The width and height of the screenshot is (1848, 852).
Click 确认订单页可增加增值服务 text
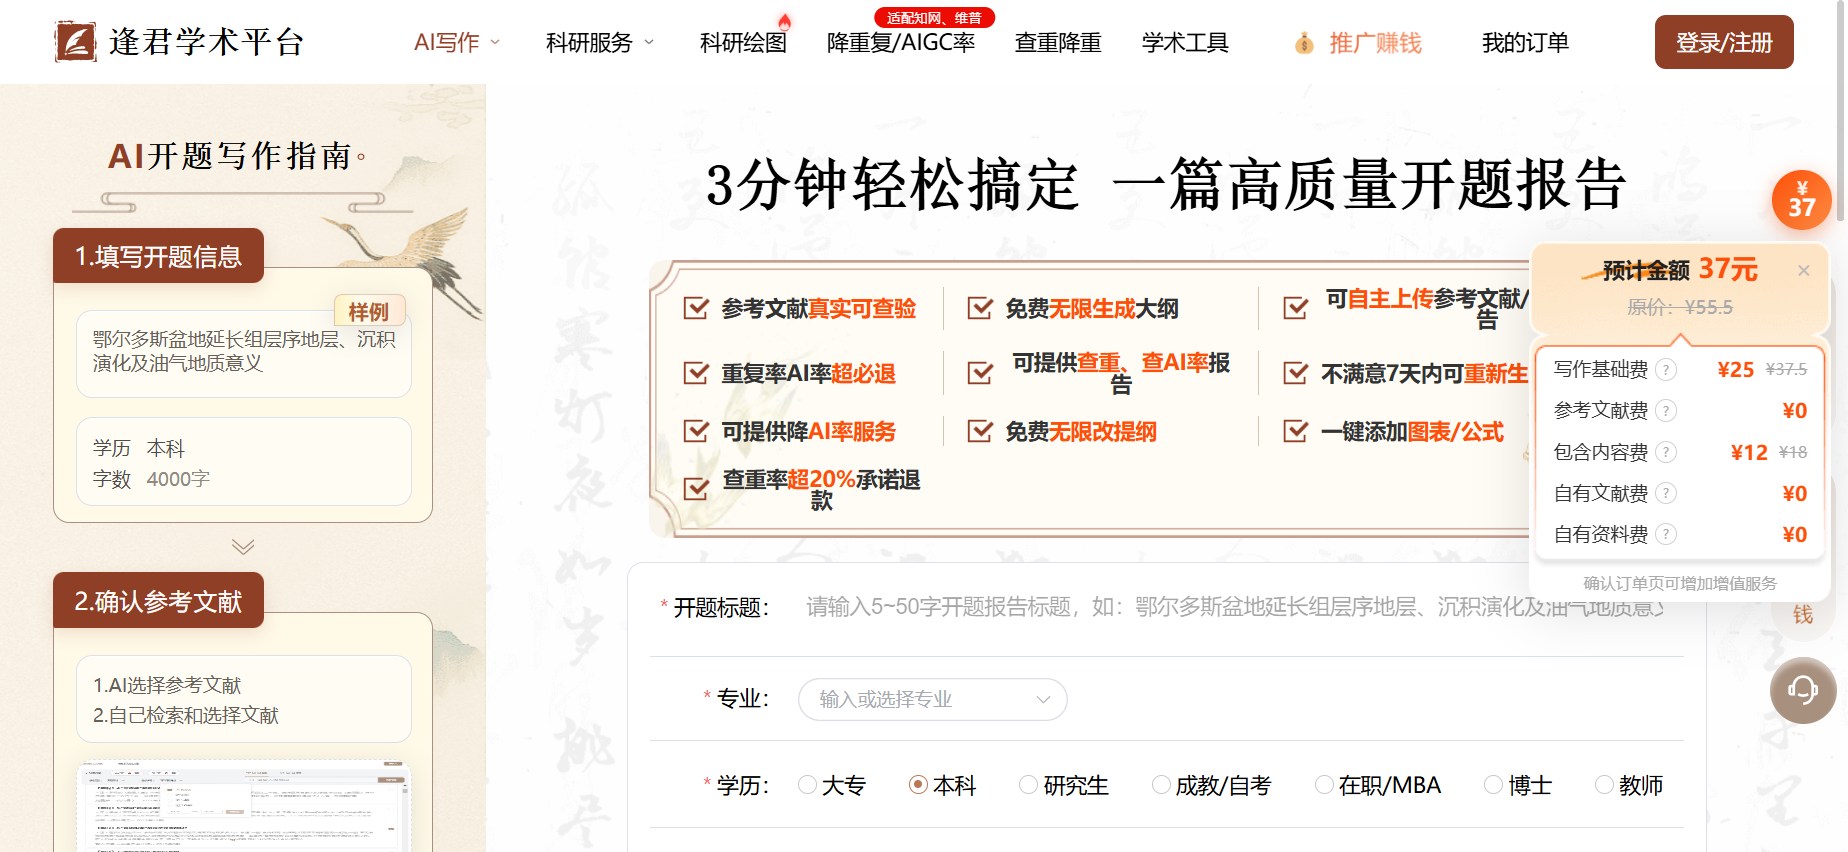click(x=1680, y=583)
